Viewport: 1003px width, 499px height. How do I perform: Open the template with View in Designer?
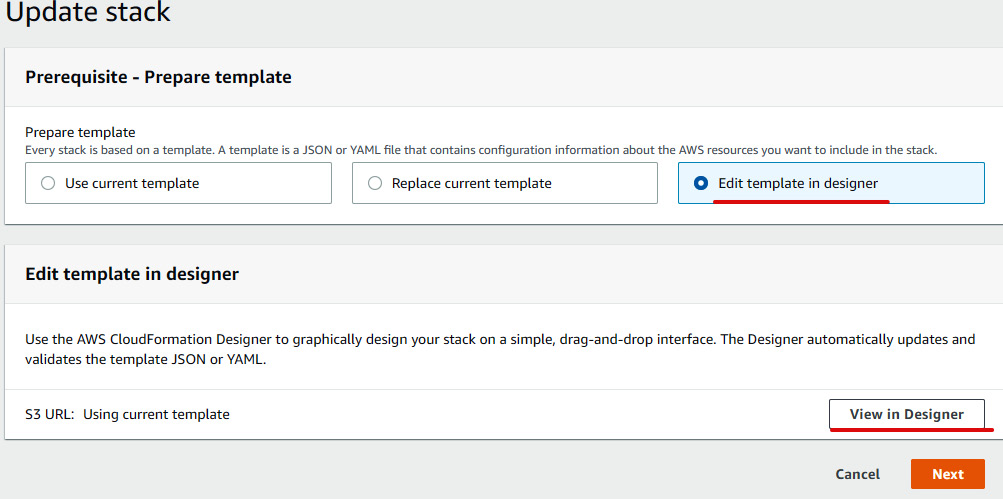pos(906,414)
